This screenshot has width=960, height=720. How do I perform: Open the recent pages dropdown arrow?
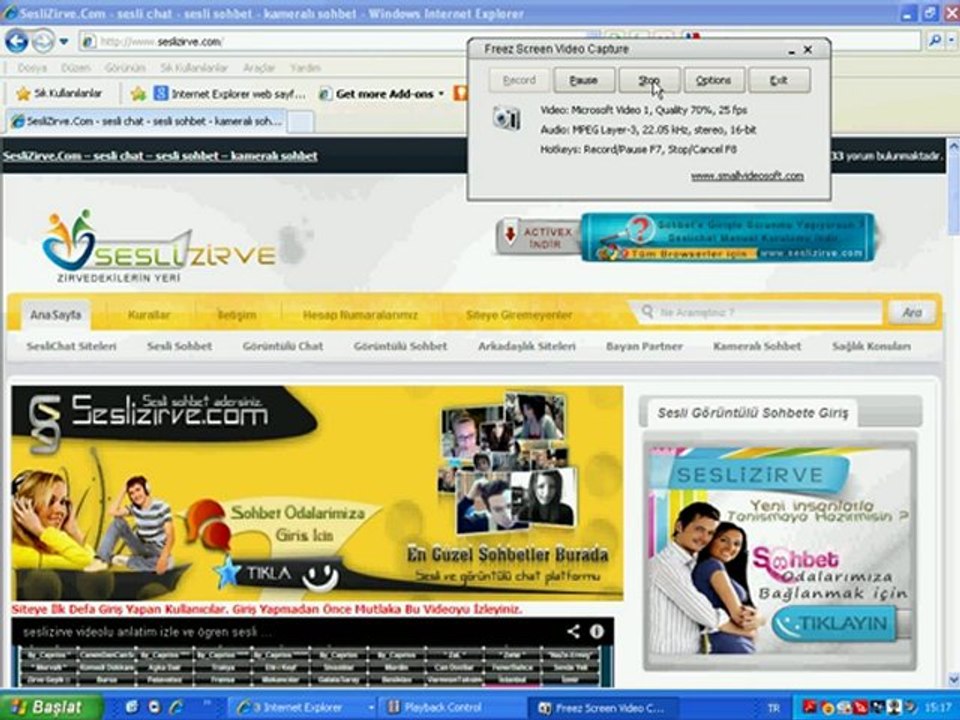(64, 42)
